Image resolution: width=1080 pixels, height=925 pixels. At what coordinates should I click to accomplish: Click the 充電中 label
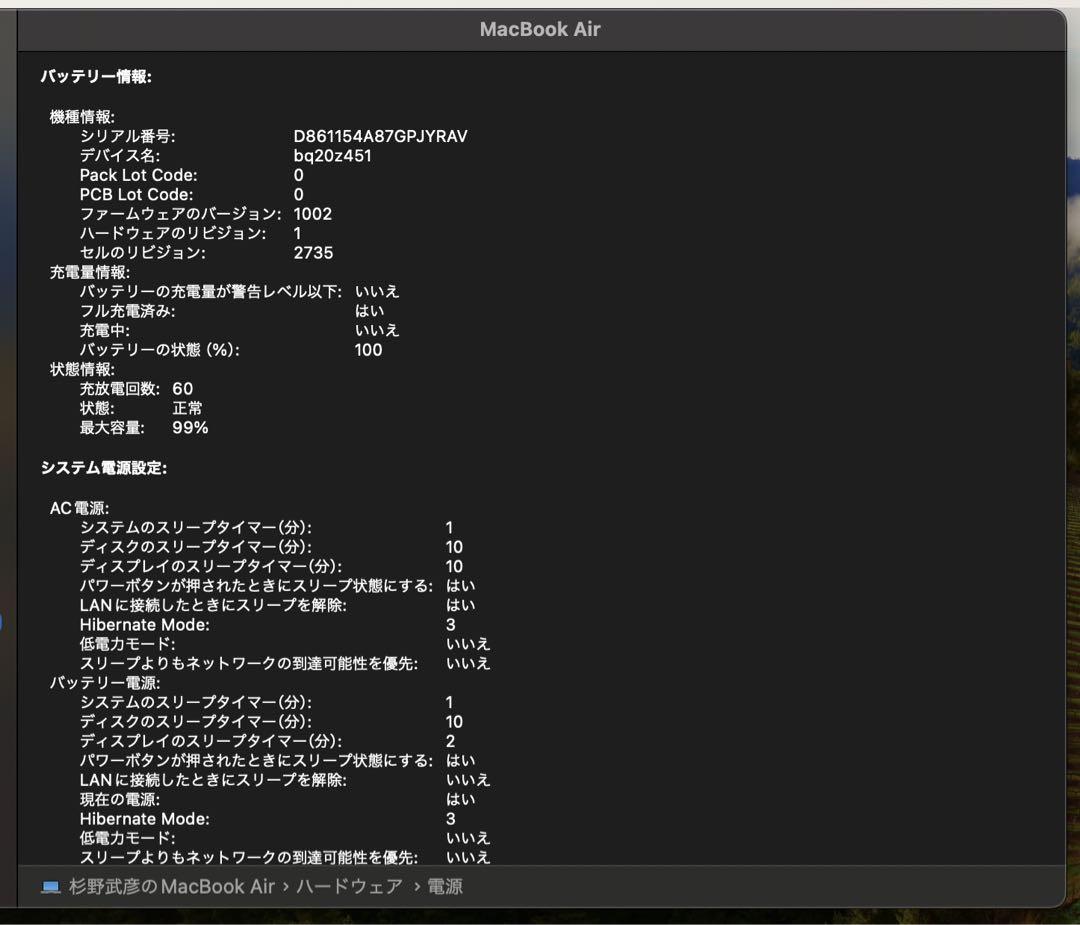tap(105, 331)
